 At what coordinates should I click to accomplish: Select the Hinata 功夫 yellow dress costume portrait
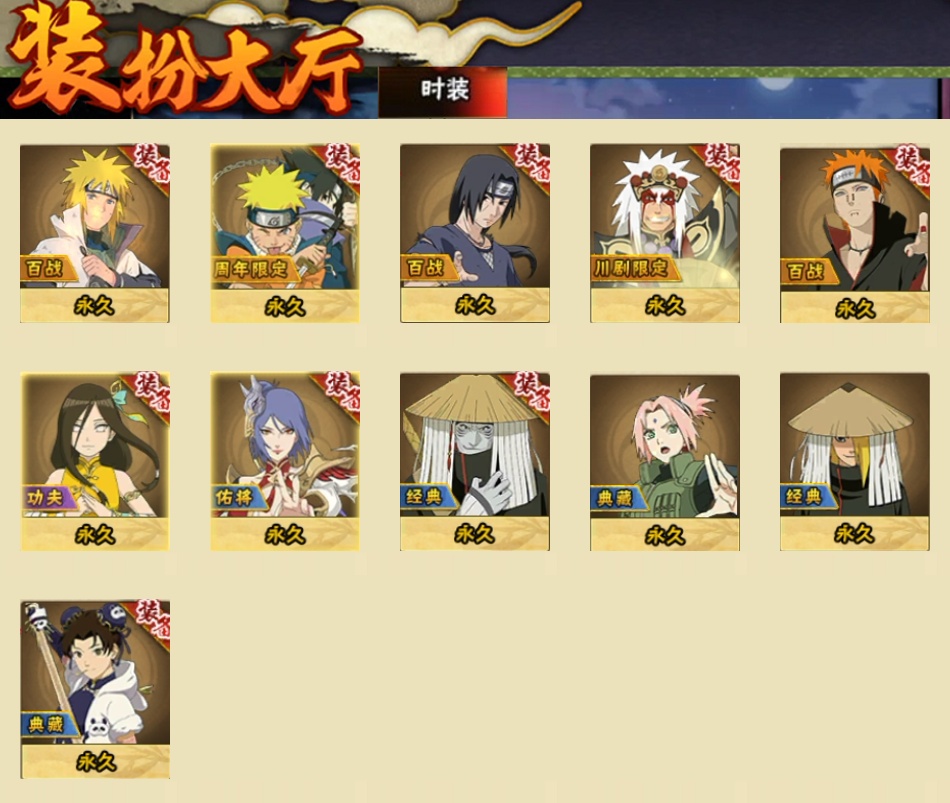coord(95,462)
